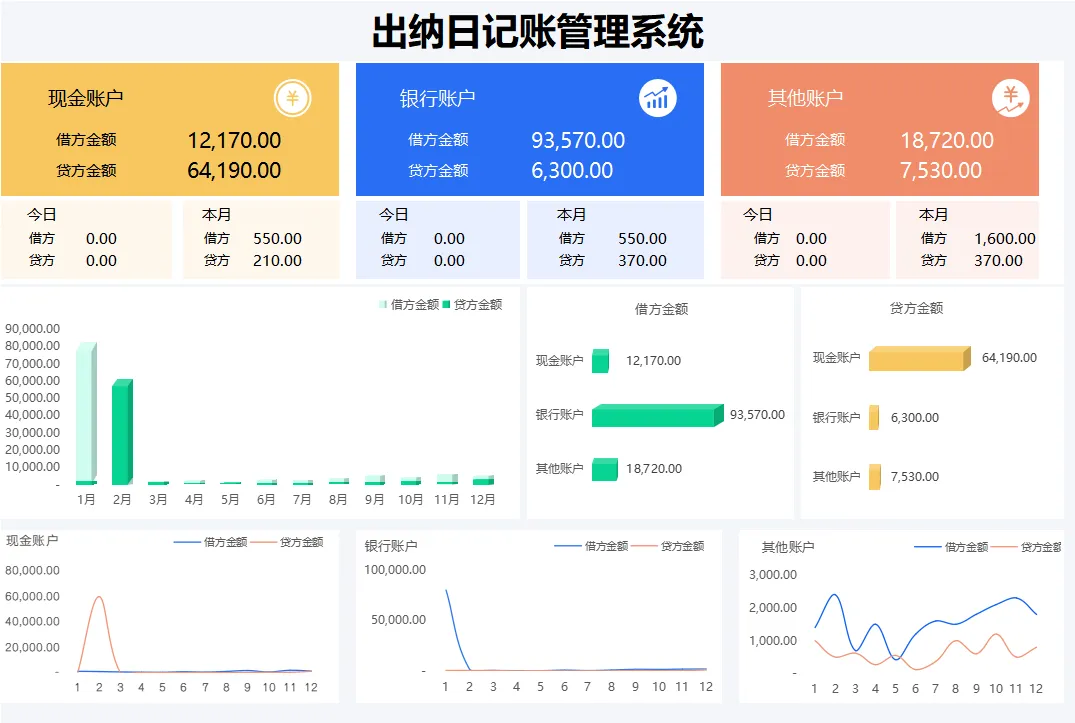1075x723 pixels.
Task: Click the bar chart growth icon on bank account card
Action: [657, 99]
